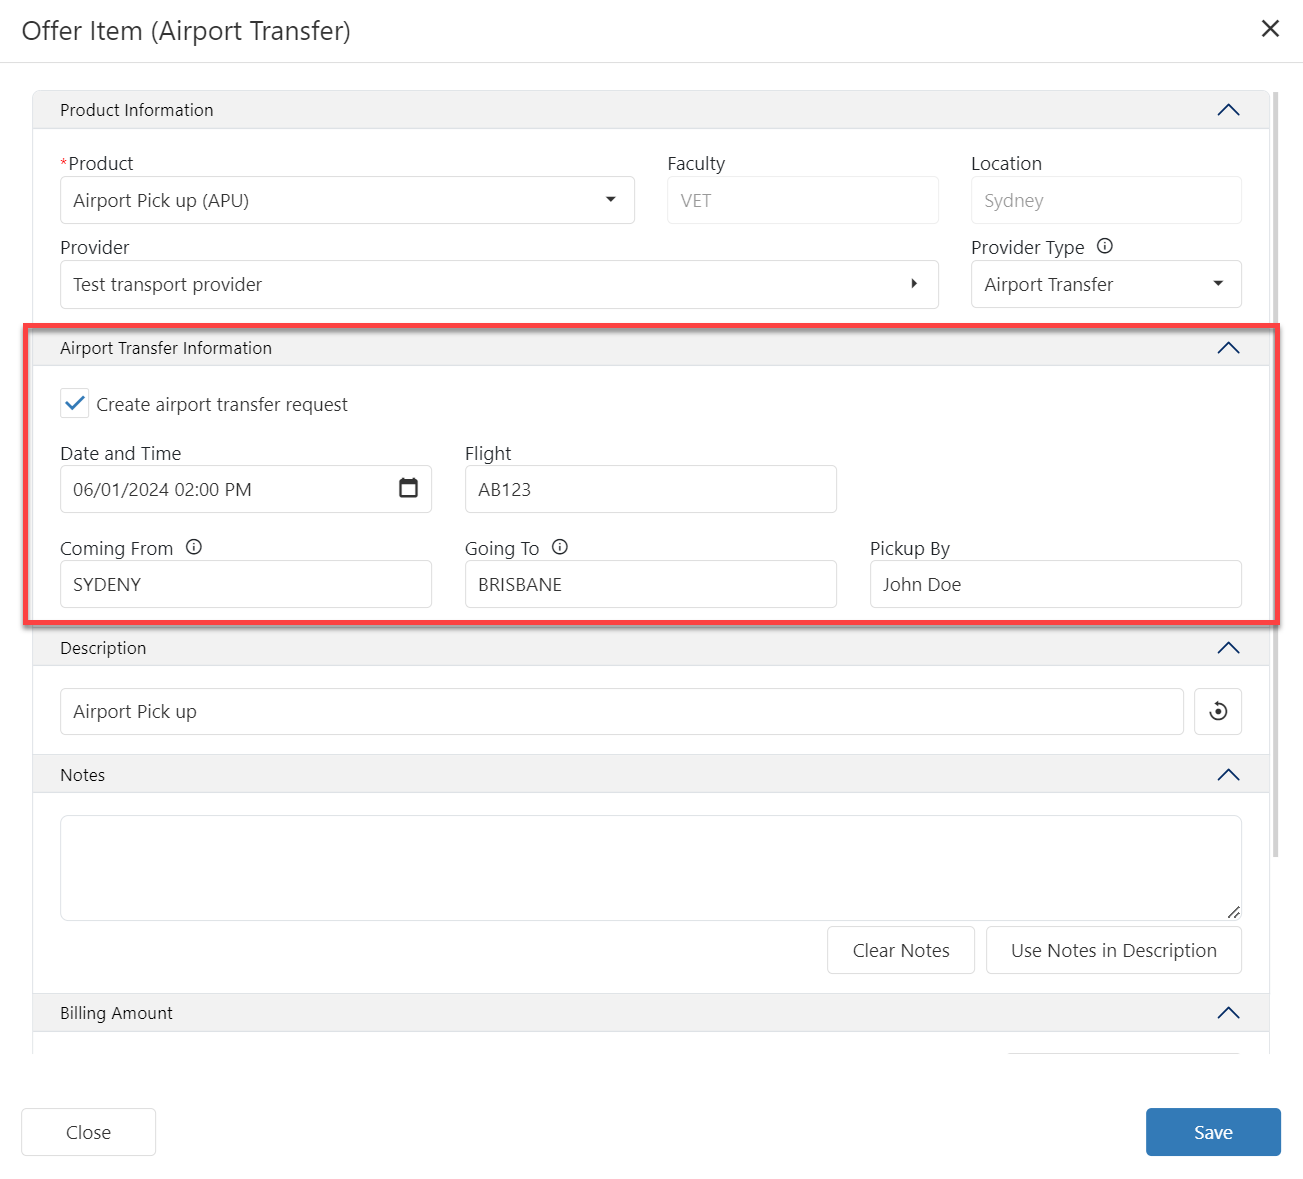Collapse the Billing Amount section
Viewport: 1303px width, 1179px height.
[1228, 1013]
